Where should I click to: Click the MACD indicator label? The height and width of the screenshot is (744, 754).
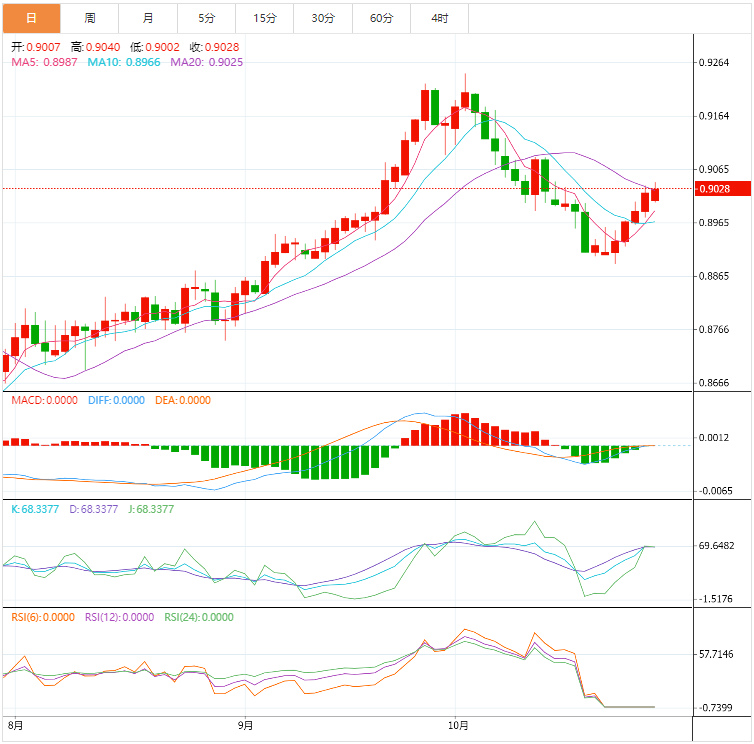[x=44, y=400]
